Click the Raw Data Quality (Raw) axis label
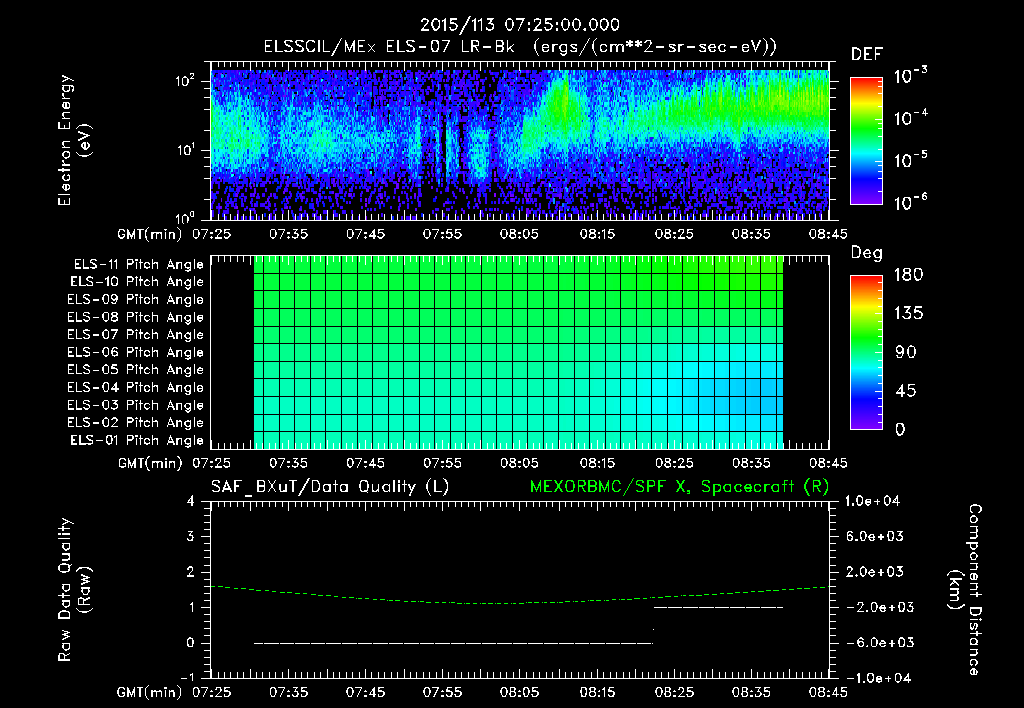The width and height of the screenshot is (1024, 708). click(x=74, y=590)
